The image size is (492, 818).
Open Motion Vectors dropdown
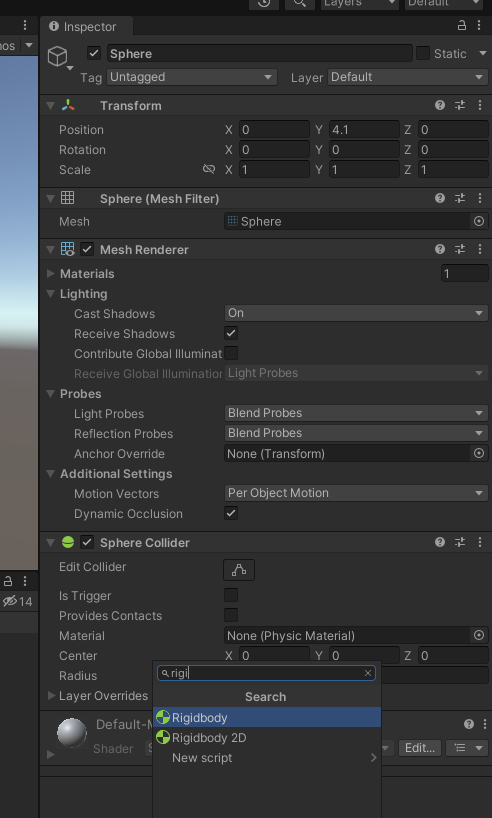click(356, 493)
